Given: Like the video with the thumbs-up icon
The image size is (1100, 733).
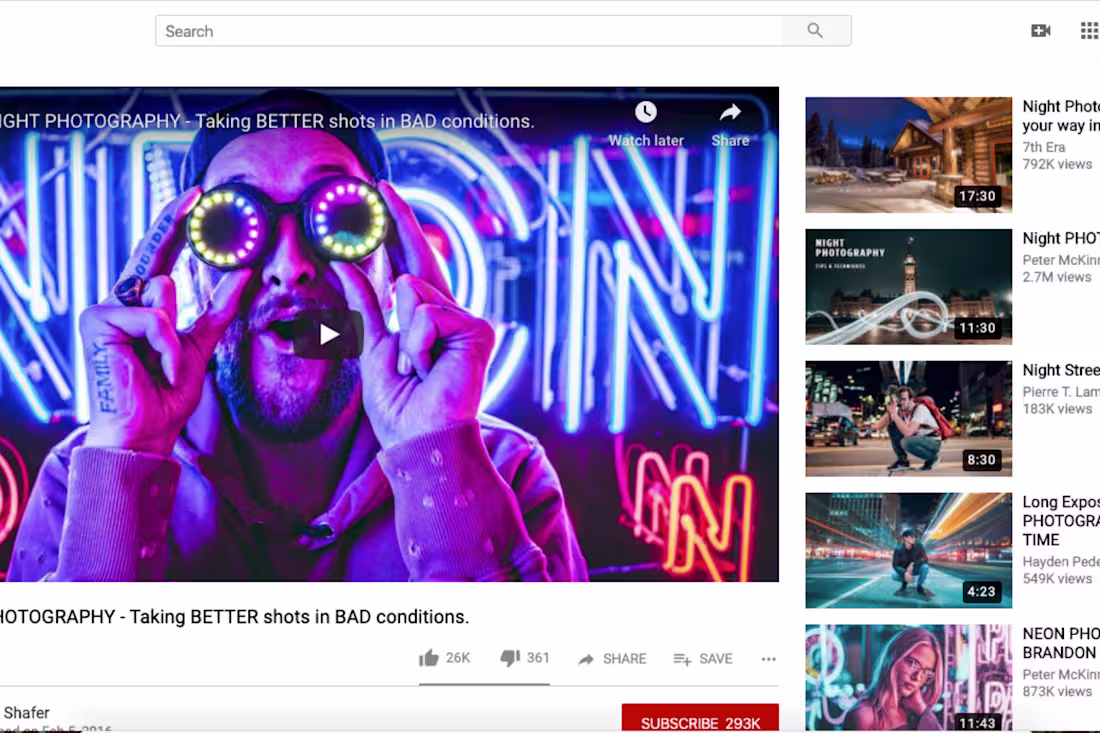Looking at the screenshot, I should [x=429, y=657].
